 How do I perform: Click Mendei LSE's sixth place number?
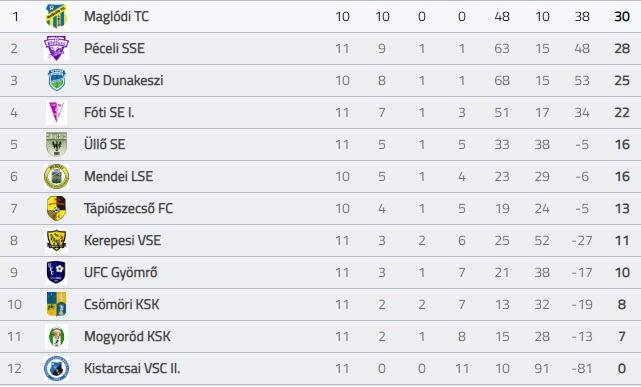(x=14, y=176)
